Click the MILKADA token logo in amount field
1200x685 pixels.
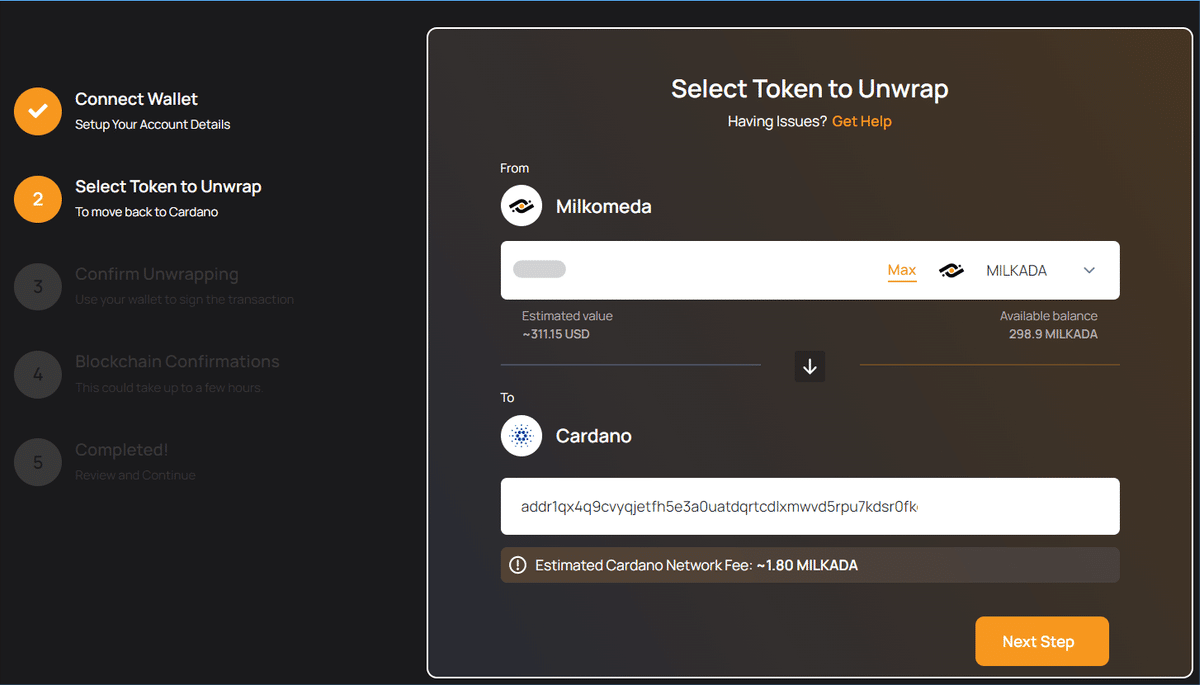click(951, 270)
